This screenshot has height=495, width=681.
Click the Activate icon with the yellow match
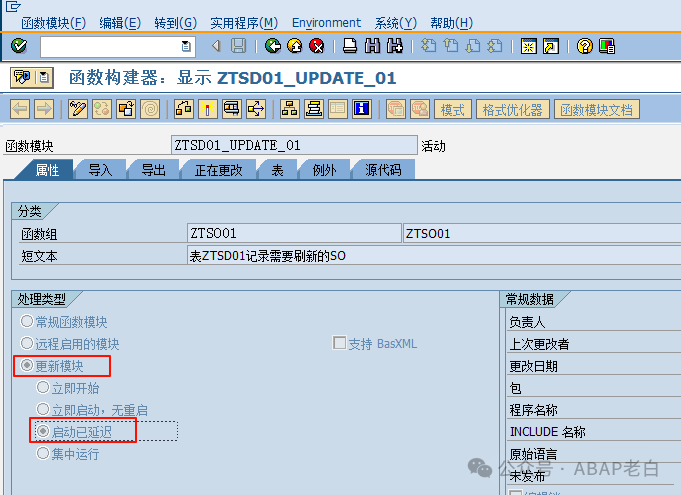208,109
